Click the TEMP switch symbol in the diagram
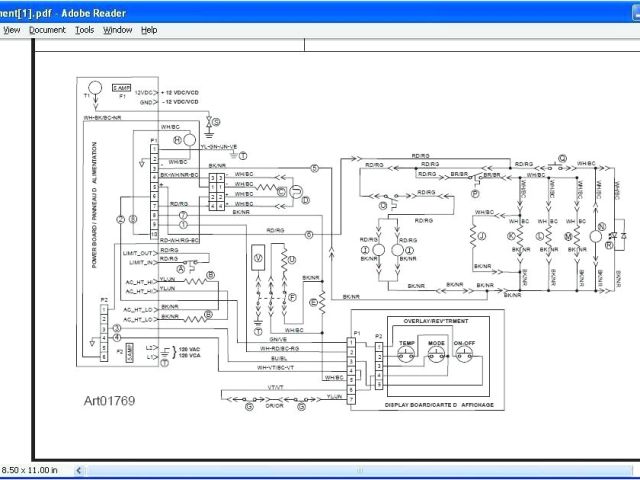Screen dimensions: 640x480 pos(407,355)
